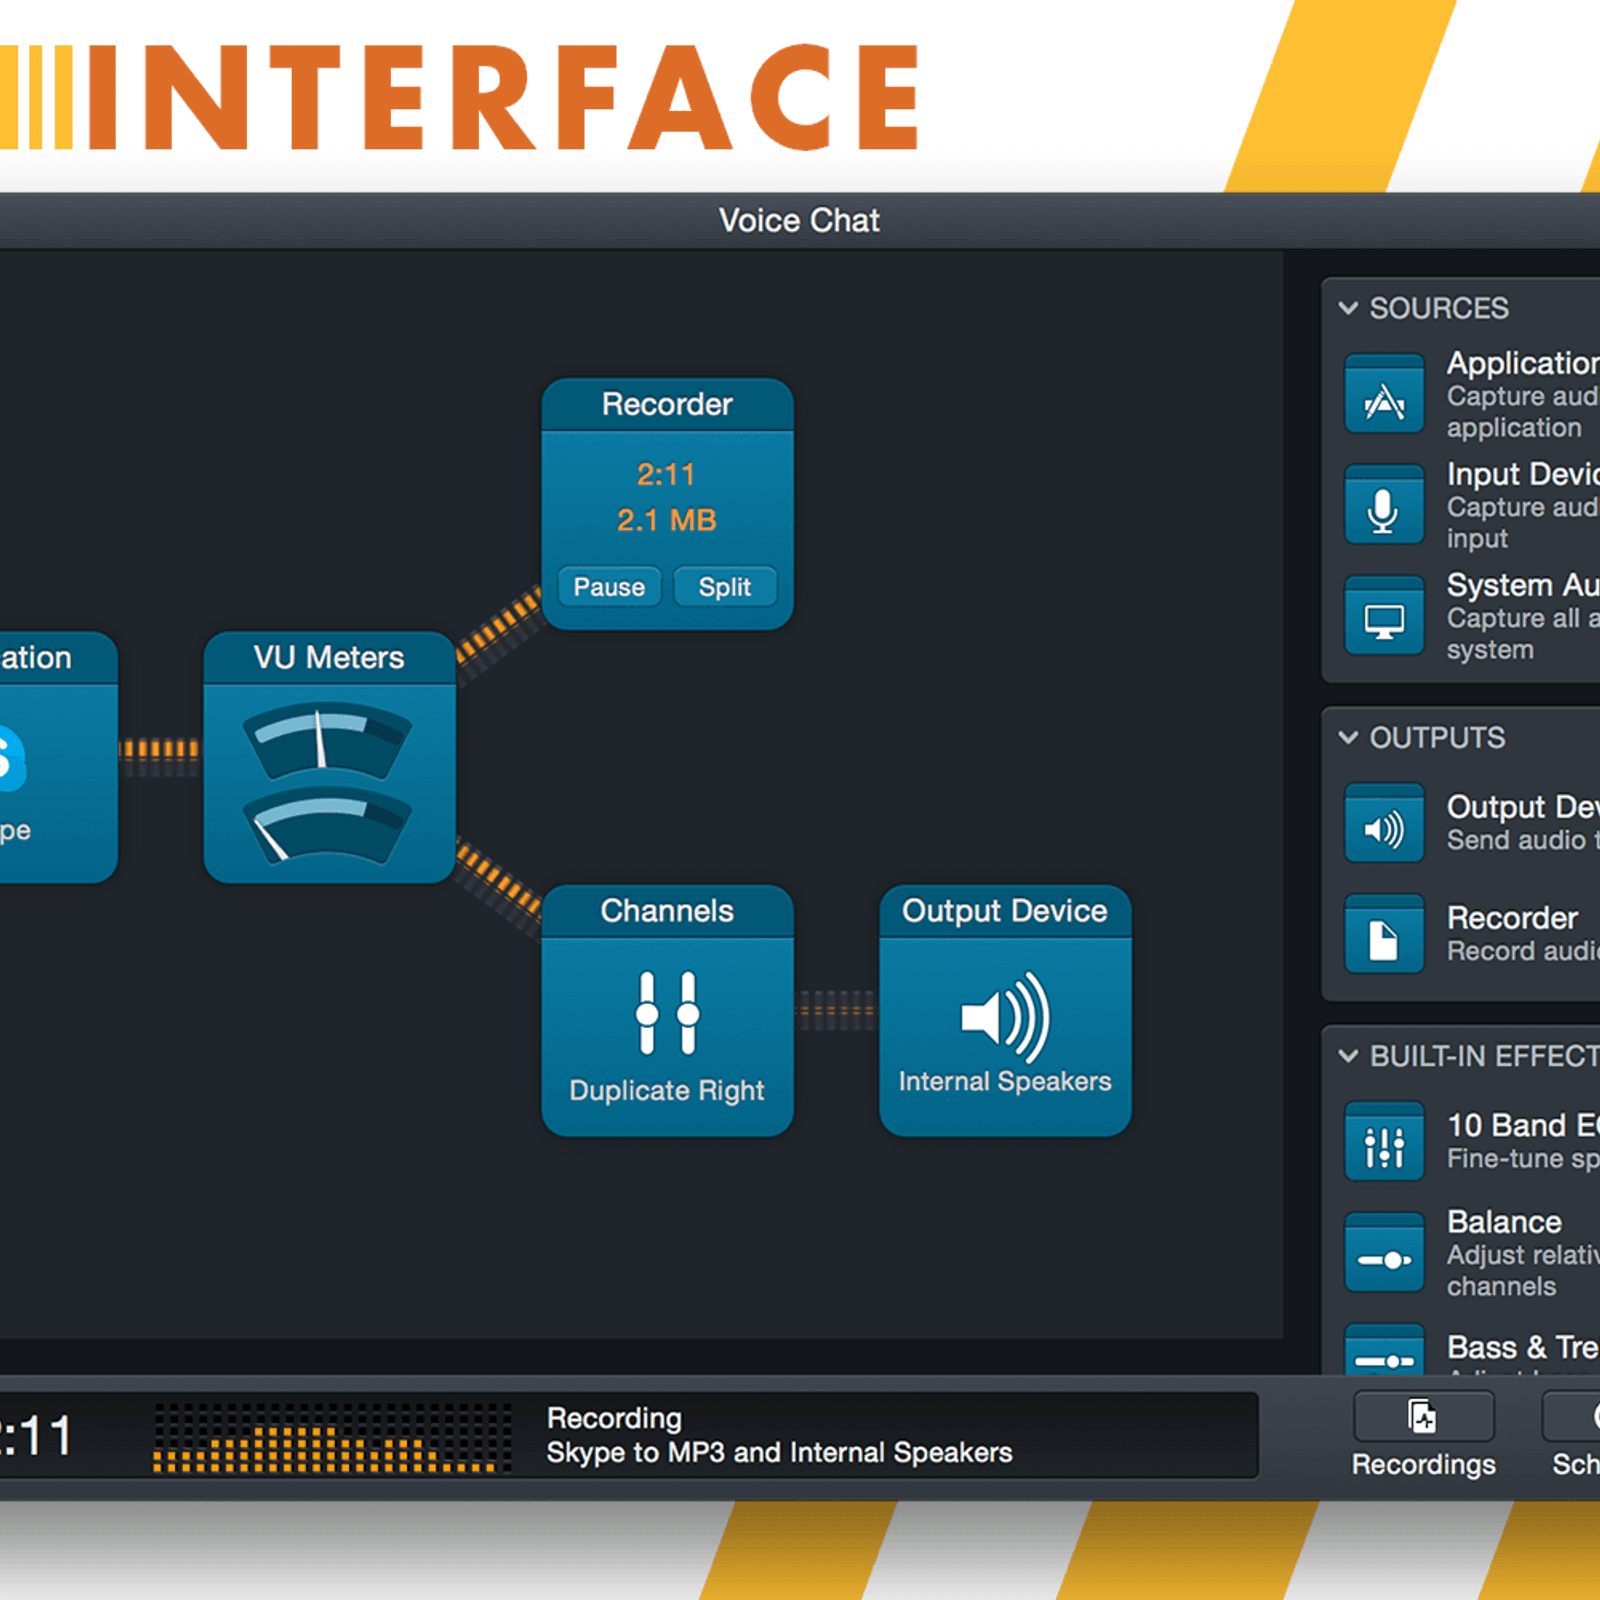Click 'Recorder' name in OUTPUTS list

[1512, 917]
